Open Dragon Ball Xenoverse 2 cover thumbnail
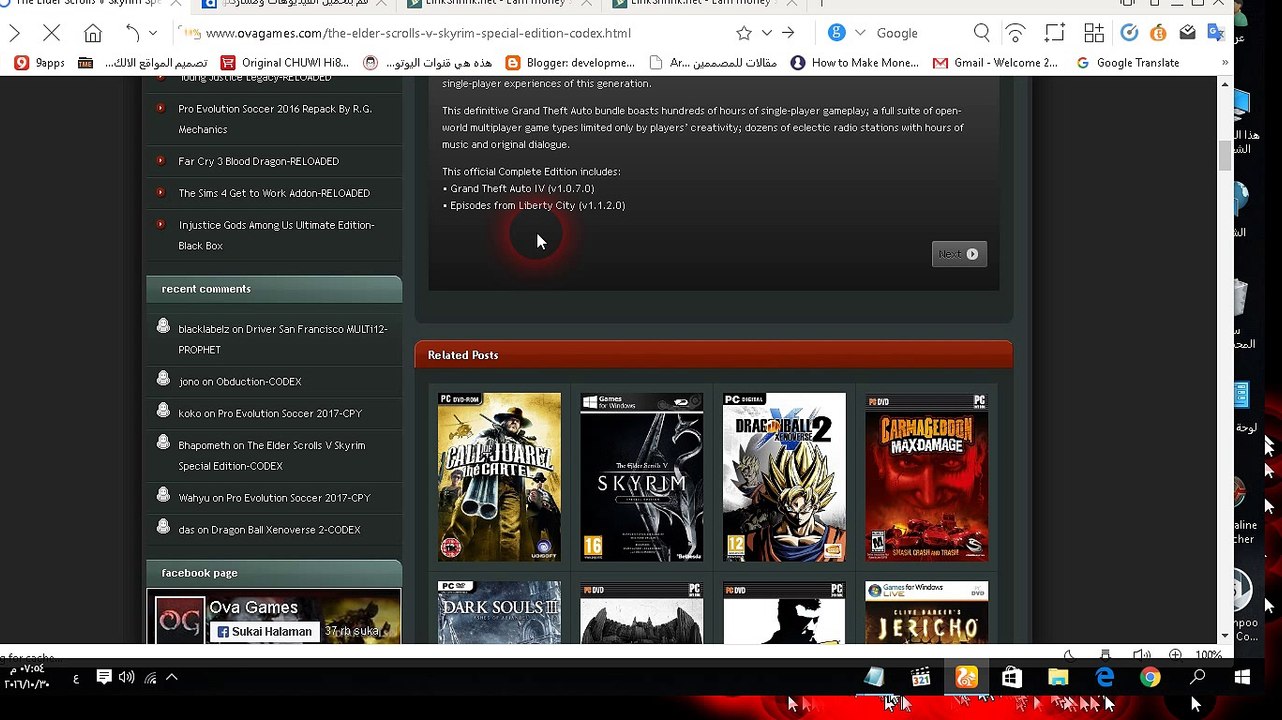 (784, 477)
